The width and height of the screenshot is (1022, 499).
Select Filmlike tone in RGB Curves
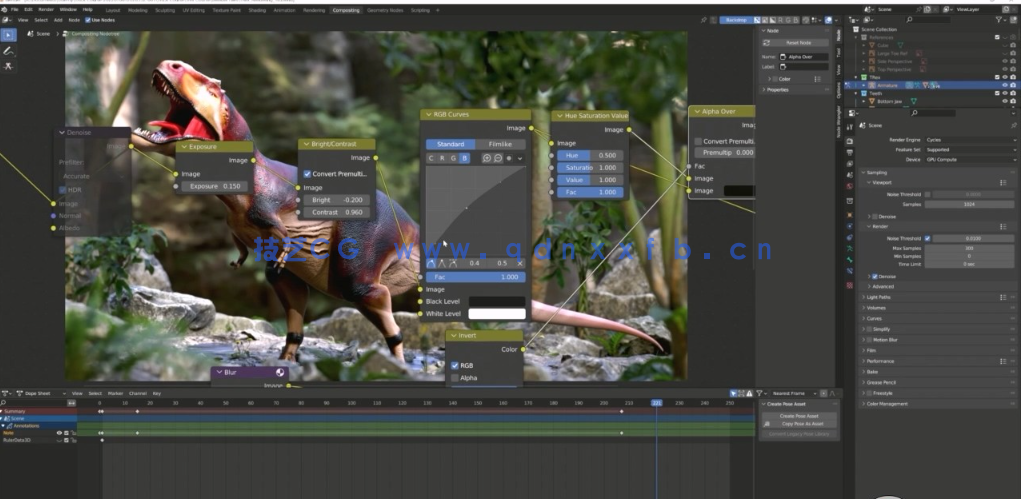click(x=500, y=144)
